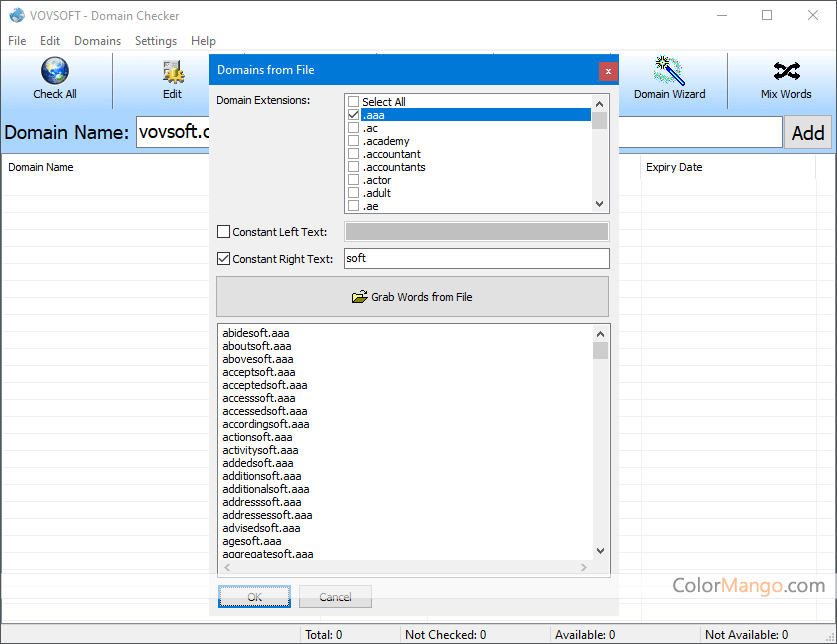Uncheck the Constant Right Text checkbox
Screen dimensions: 837x644
[x=224, y=259]
